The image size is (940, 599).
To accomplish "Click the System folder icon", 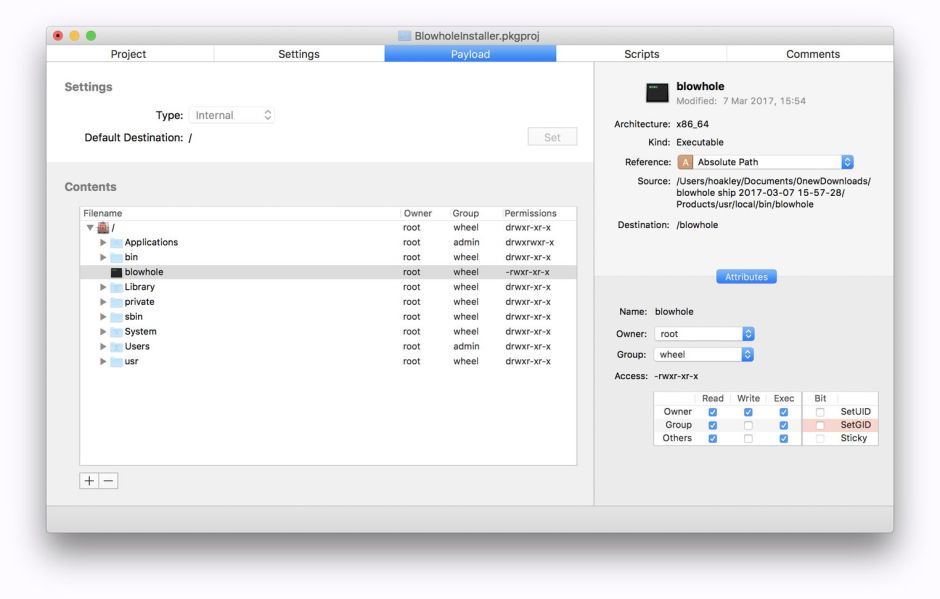I will pos(118,331).
